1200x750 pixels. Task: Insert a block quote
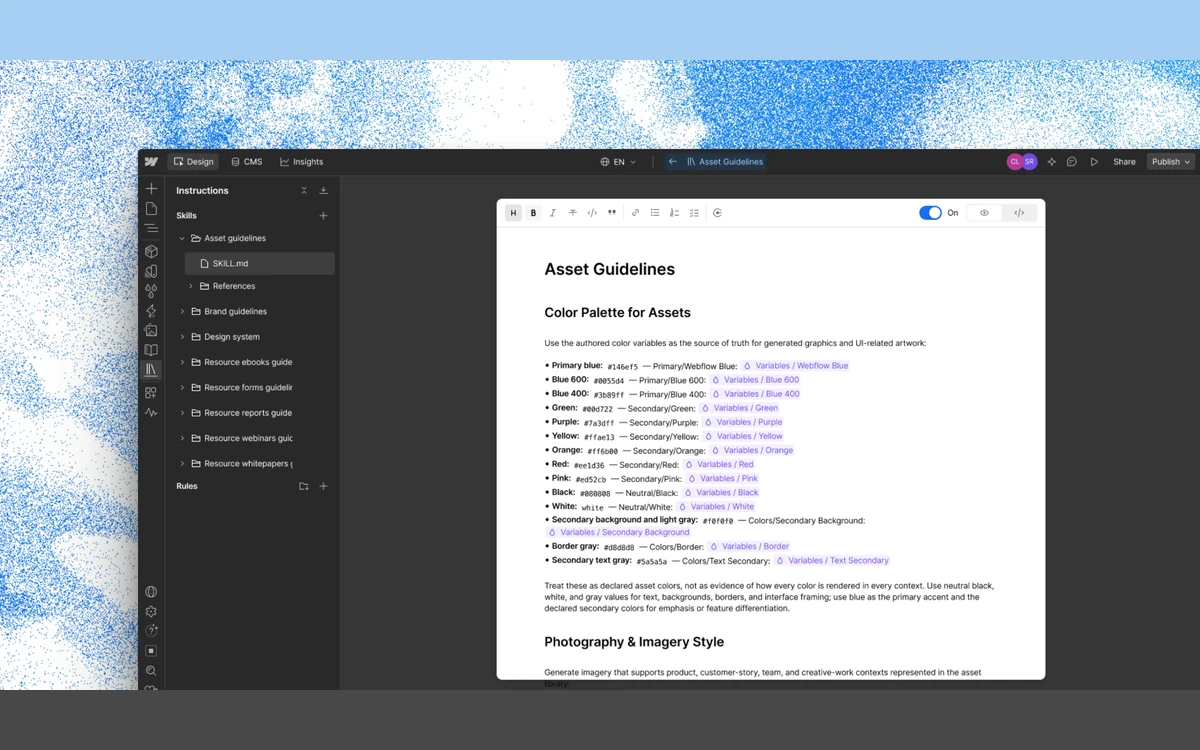coord(612,213)
